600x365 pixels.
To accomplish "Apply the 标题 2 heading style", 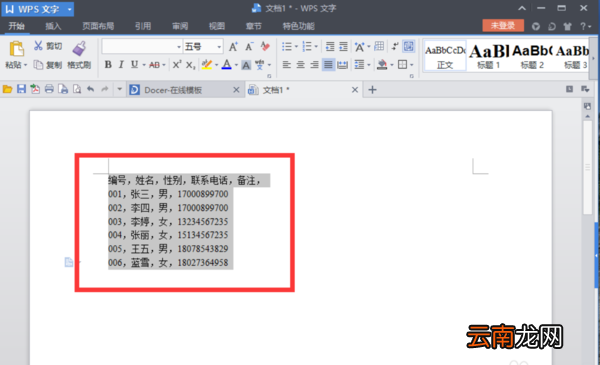I will 532,56.
